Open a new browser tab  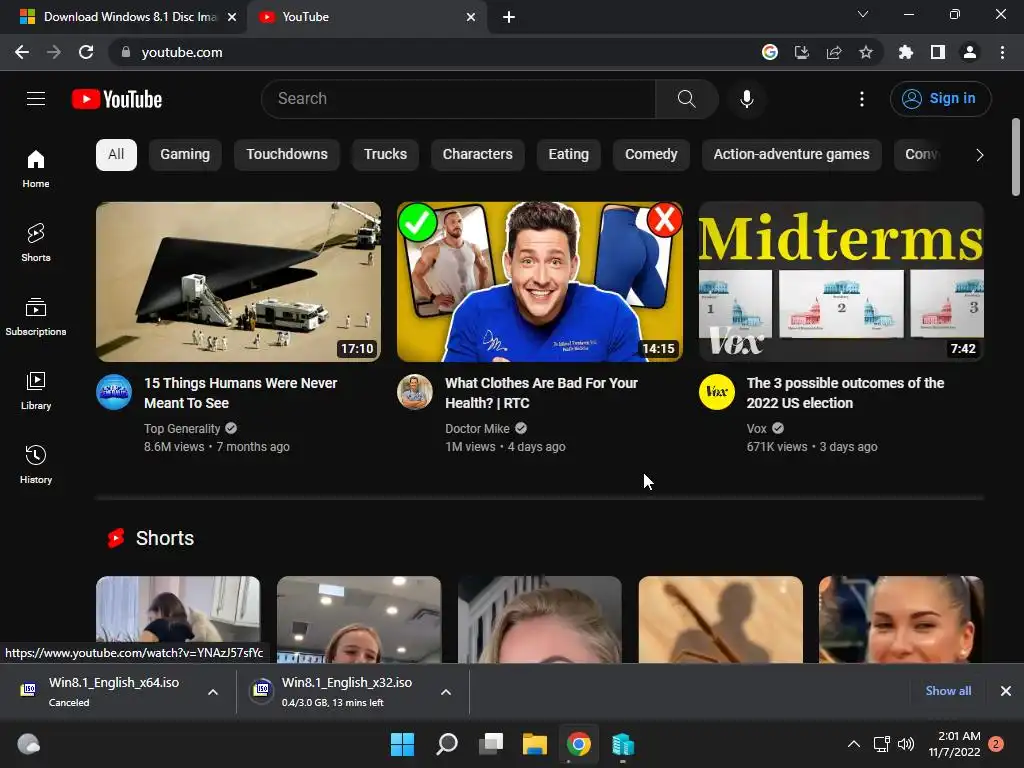tap(509, 17)
